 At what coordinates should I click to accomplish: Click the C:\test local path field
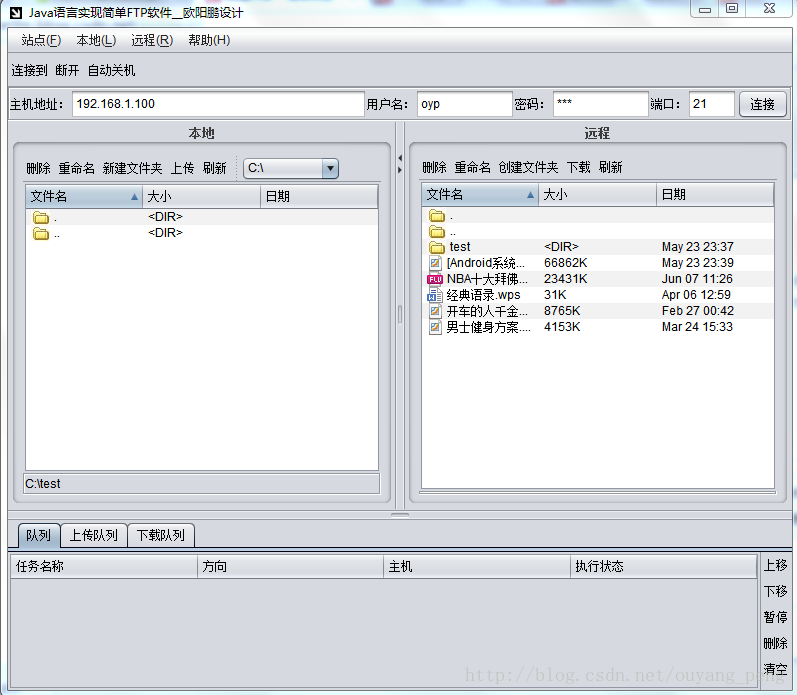pyautogui.click(x=202, y=484)
